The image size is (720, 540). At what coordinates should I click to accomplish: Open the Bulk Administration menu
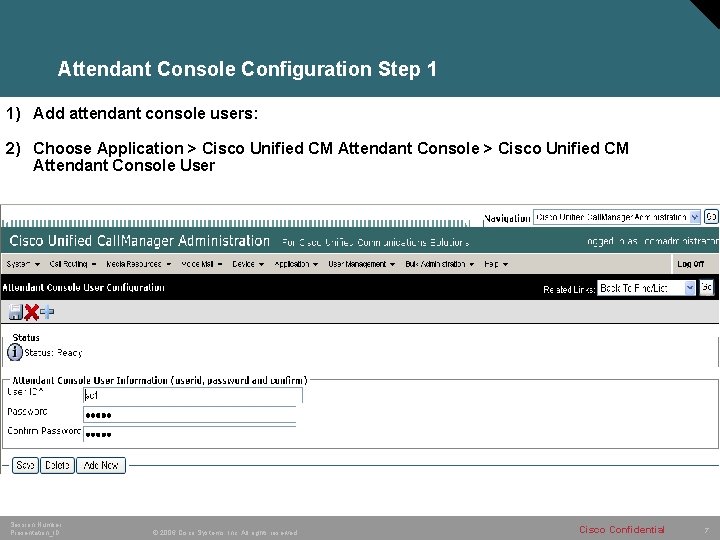(x=439, y=264)
